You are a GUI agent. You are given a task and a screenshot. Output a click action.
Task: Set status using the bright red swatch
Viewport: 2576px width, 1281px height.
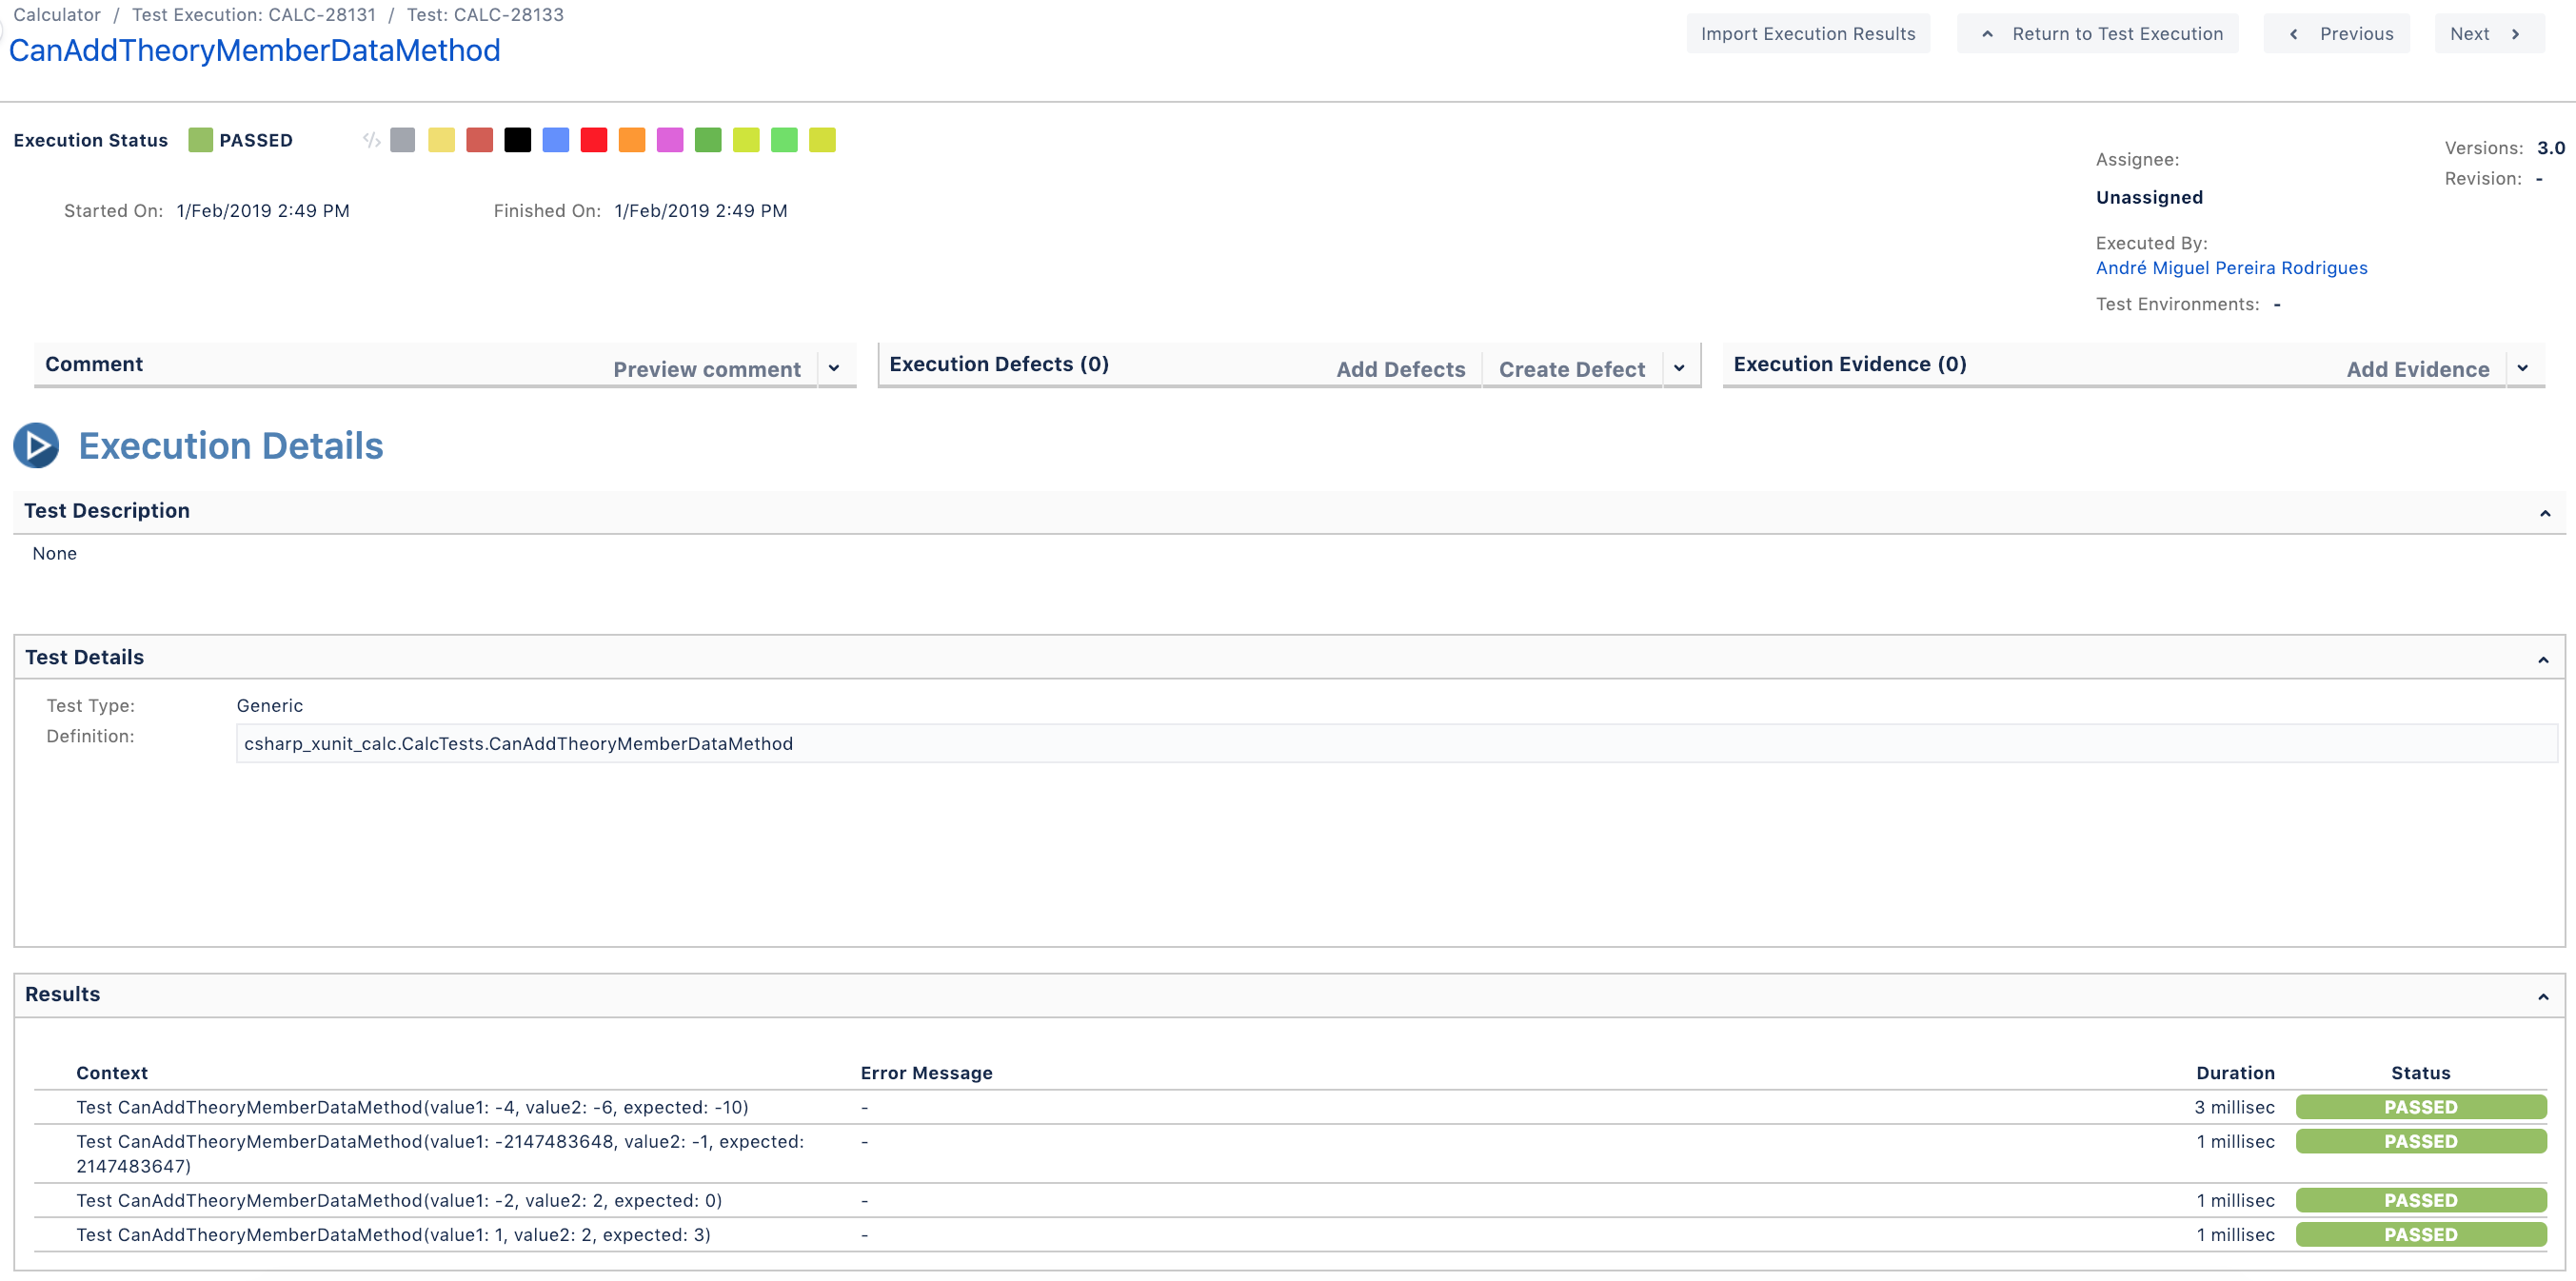(x=593, y=140)
